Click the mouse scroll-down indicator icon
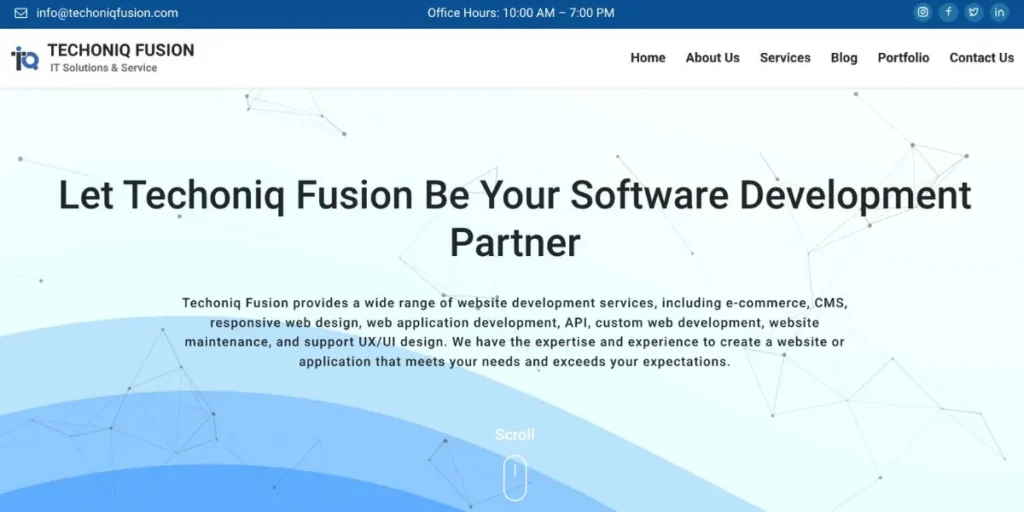 (x=515, y=477)
